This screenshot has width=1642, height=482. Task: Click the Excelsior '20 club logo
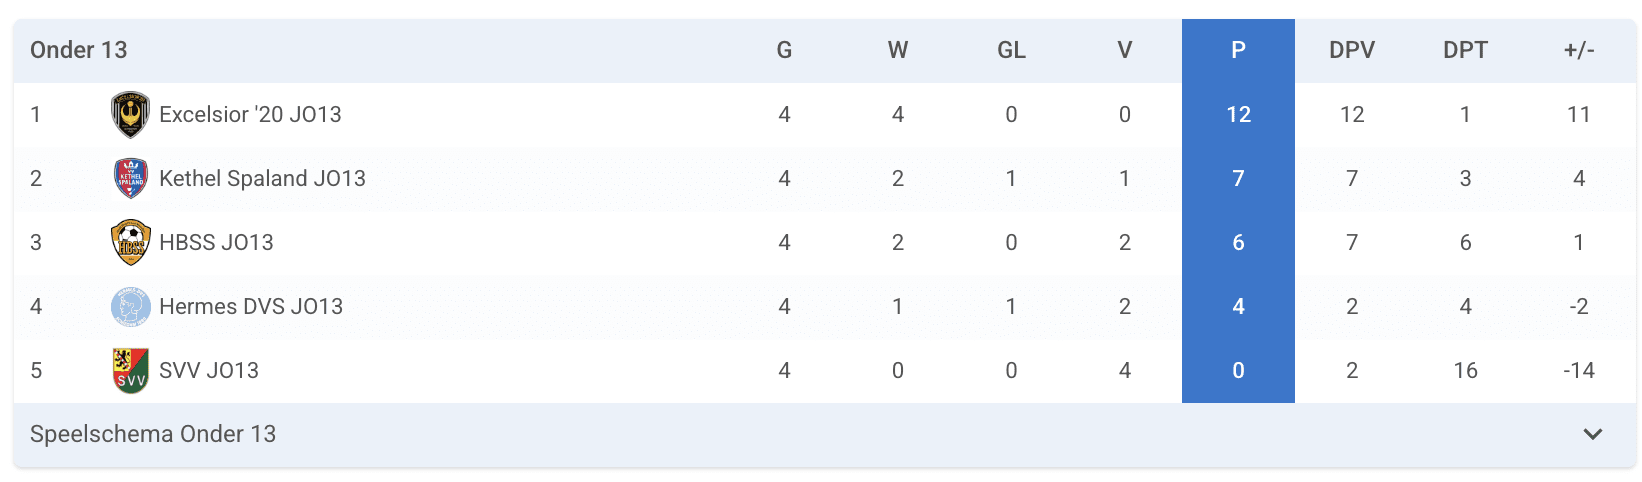[x=130, y=115]
